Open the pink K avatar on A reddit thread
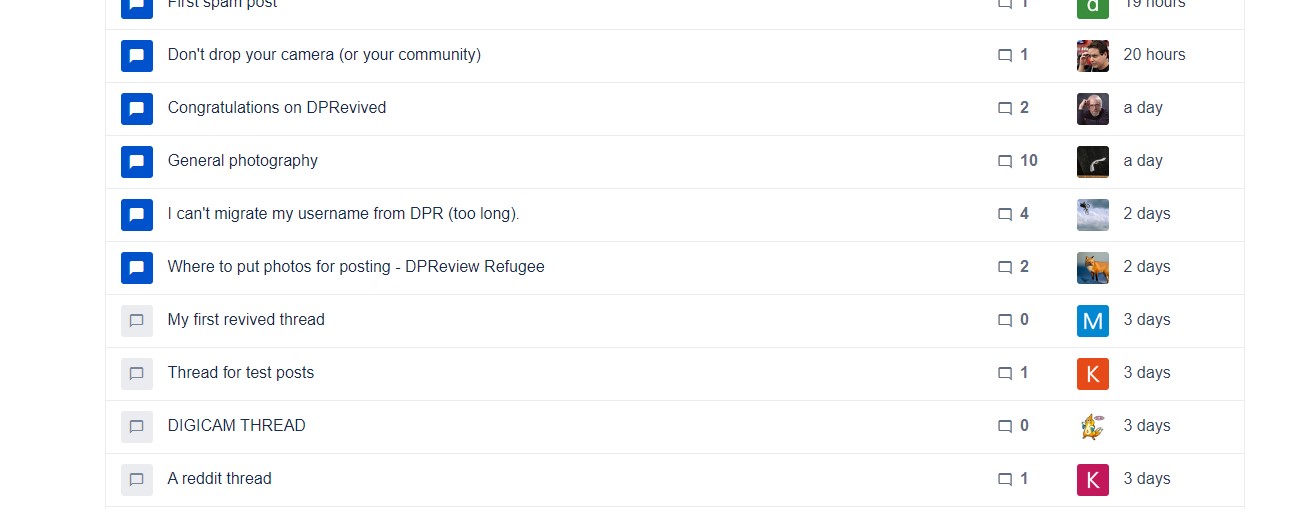 pyautogui.click(x=1093, y=479)
